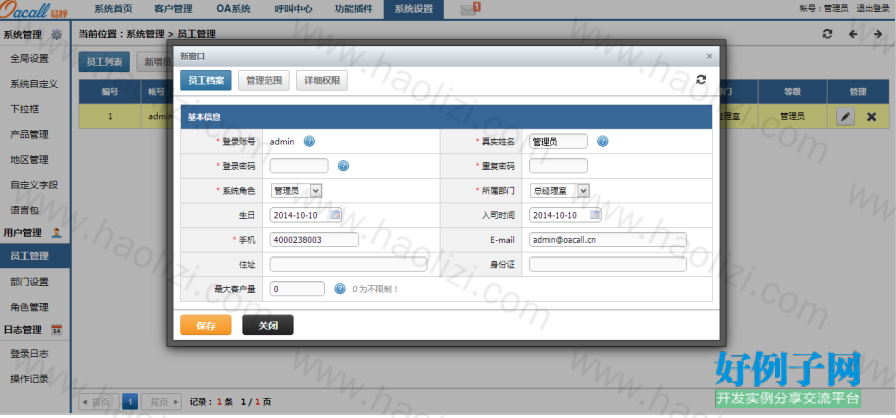This screenshot has height=418, width=896.
Task: Click into the 重复密码 input field
Action: [x=558, y=166]
